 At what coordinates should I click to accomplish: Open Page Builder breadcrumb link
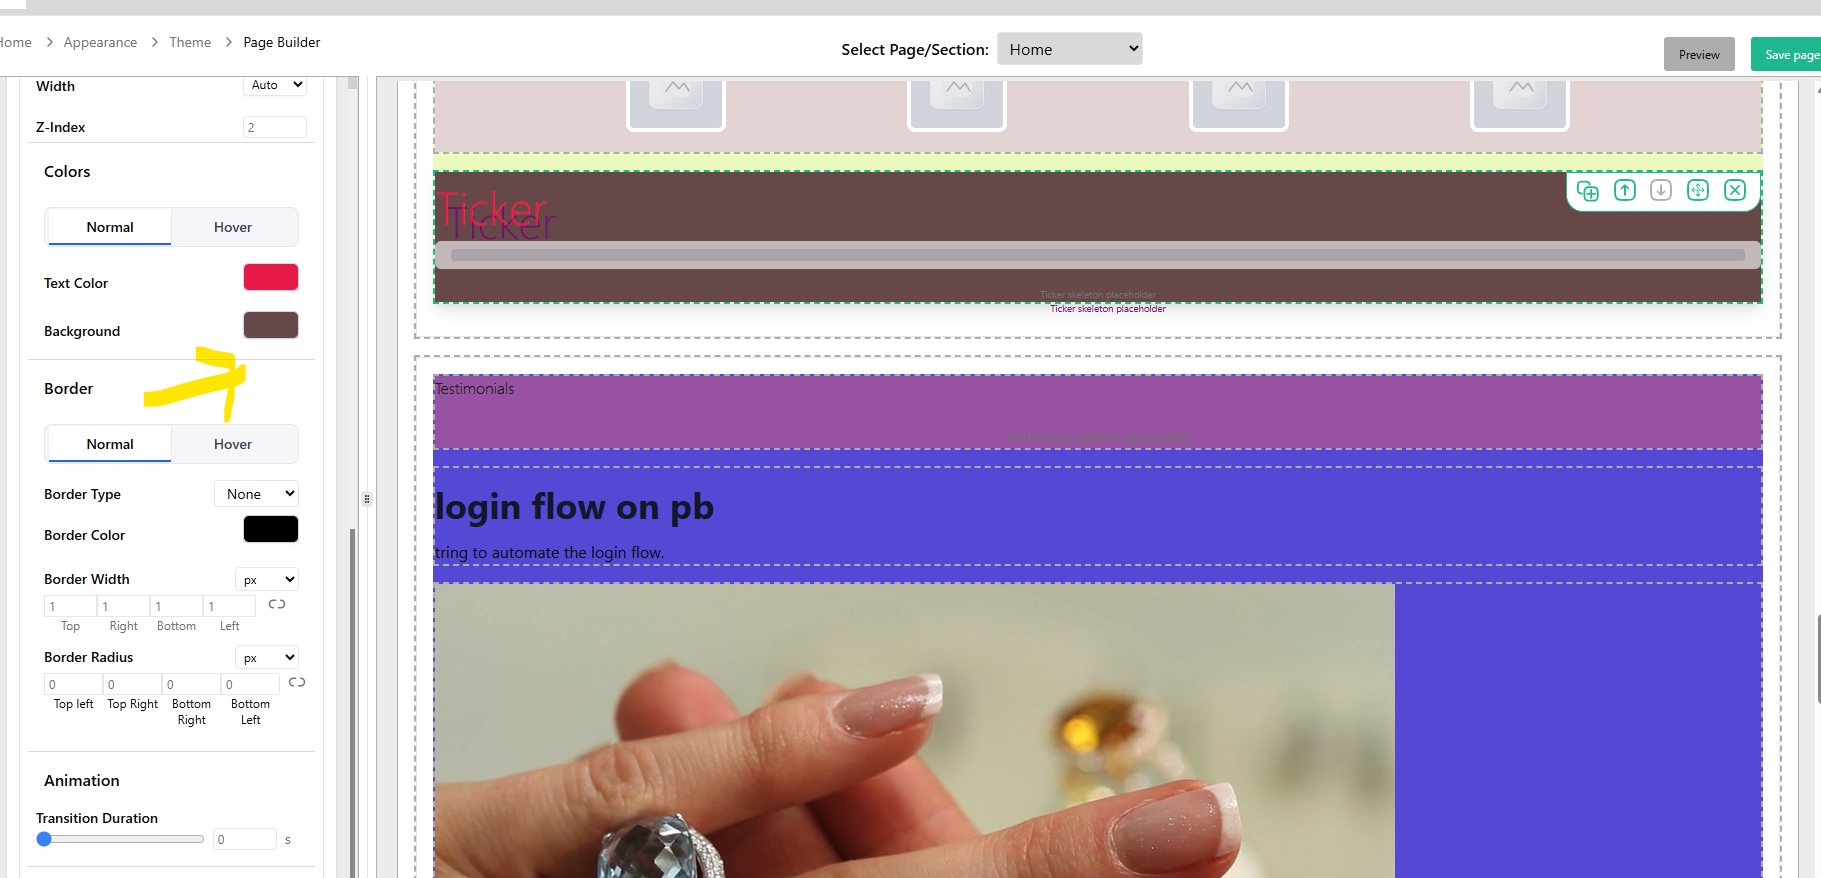282,42
